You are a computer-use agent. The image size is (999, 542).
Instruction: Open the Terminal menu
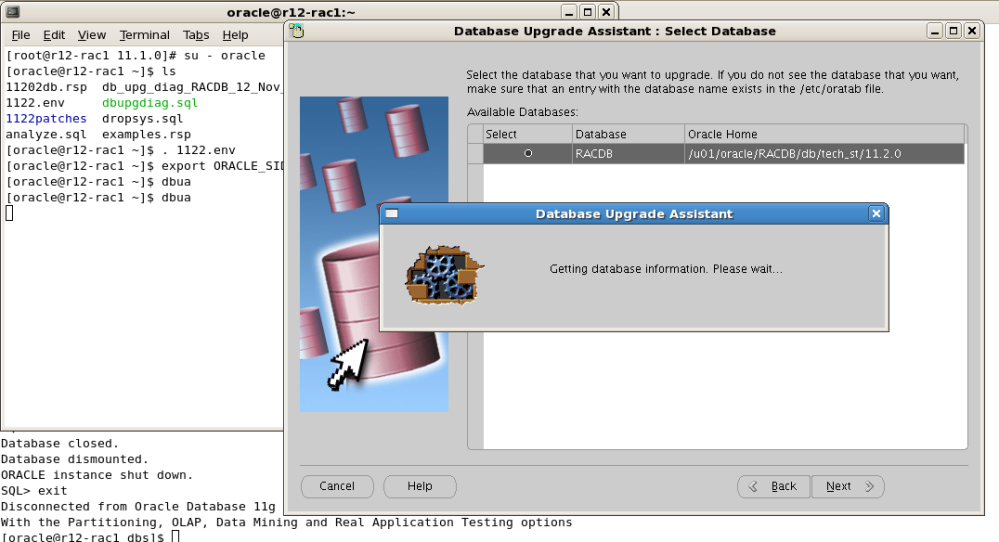(145, 35)
